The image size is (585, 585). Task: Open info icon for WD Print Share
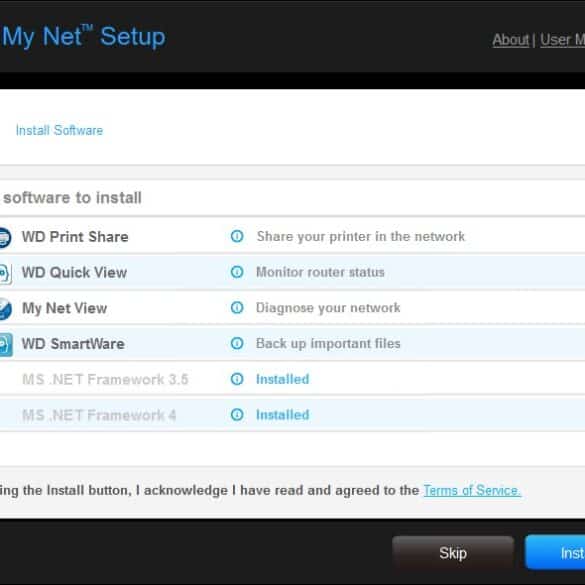coord(237,236)
